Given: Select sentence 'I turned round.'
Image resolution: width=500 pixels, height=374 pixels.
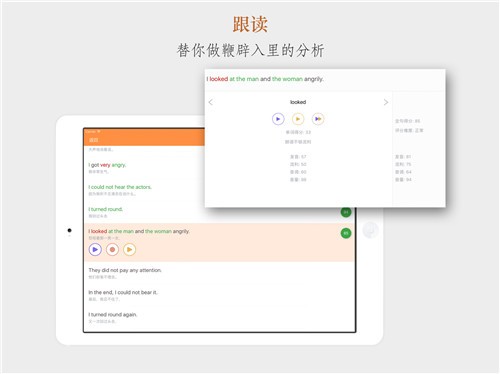Looking at the screenshot, I should click(106, 209).
